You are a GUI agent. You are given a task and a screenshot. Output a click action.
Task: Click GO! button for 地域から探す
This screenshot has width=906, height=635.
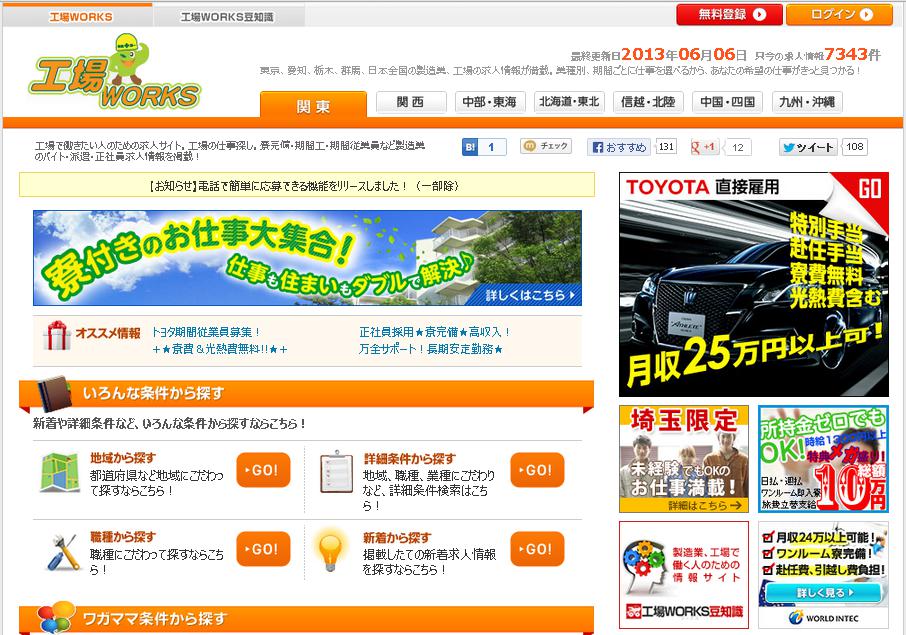263,470
